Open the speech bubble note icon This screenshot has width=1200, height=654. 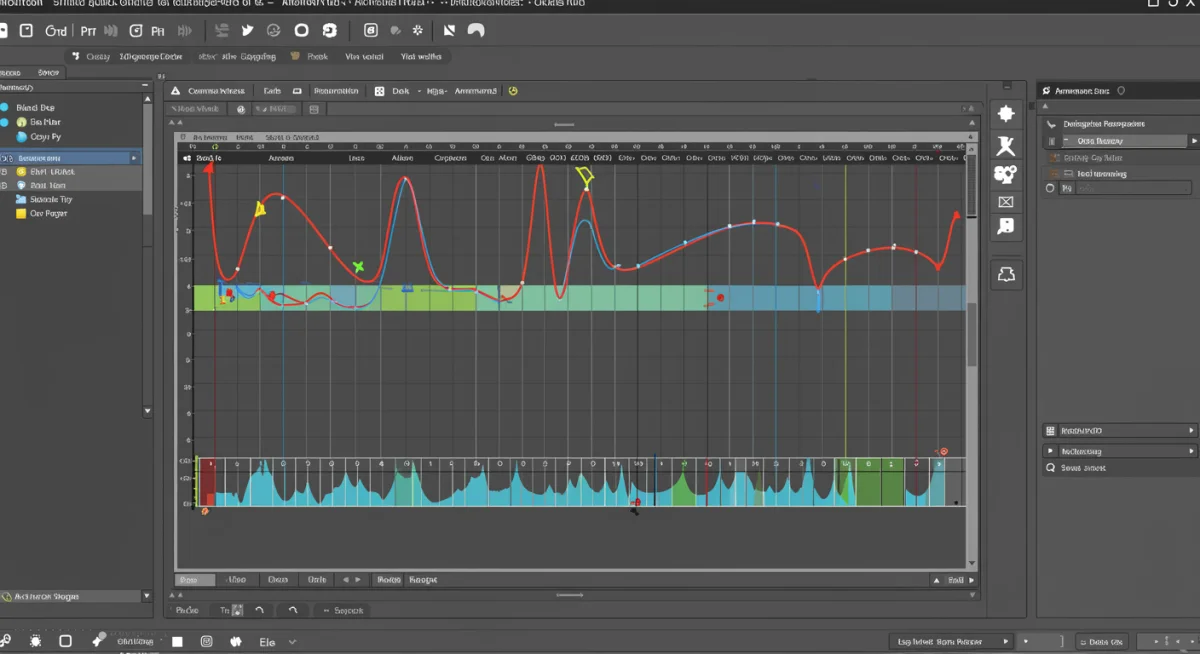pyautogui.click(x=1006, y=227)
